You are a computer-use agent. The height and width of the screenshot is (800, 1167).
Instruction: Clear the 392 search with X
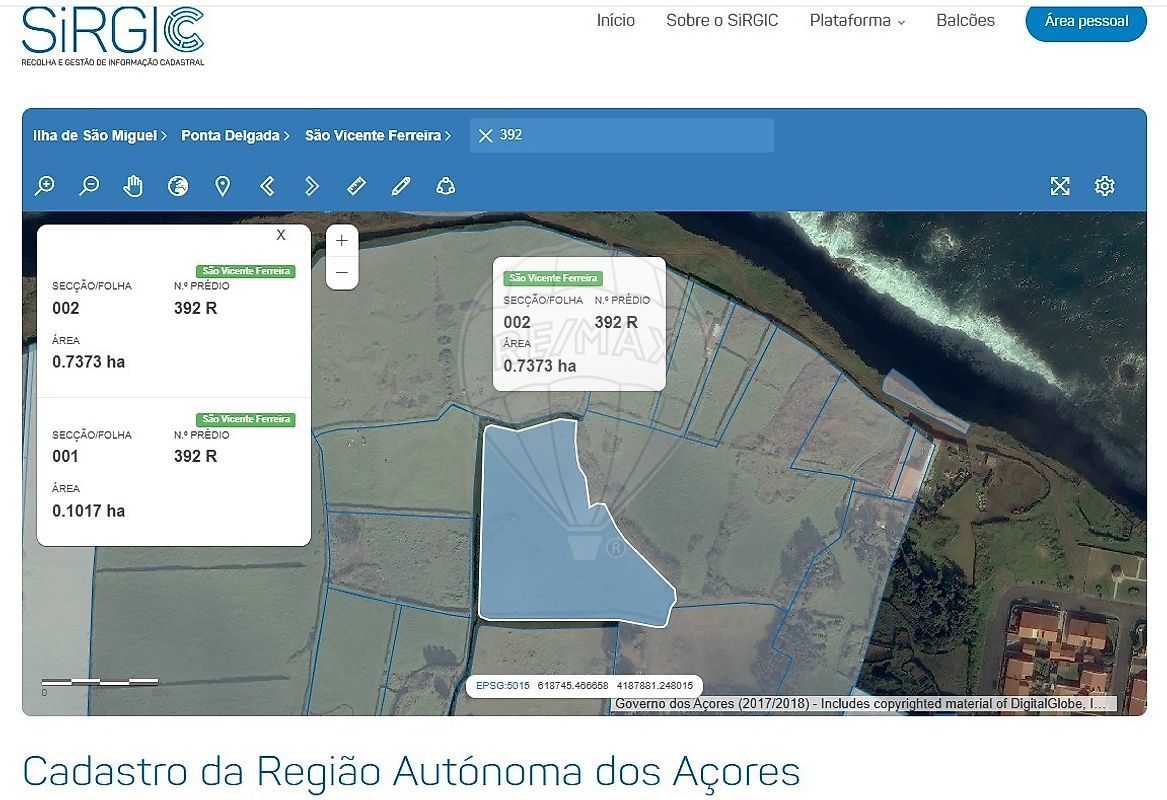pyautogui.click(x=485, y=135)
